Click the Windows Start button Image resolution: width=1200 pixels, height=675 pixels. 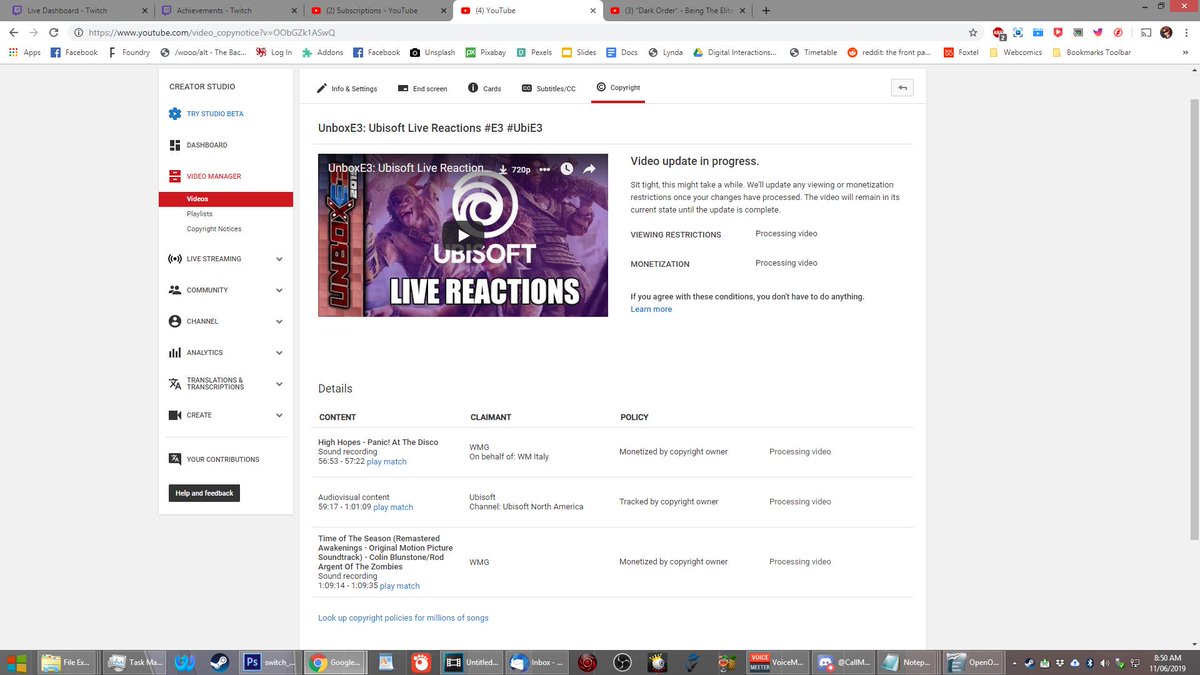16,662
